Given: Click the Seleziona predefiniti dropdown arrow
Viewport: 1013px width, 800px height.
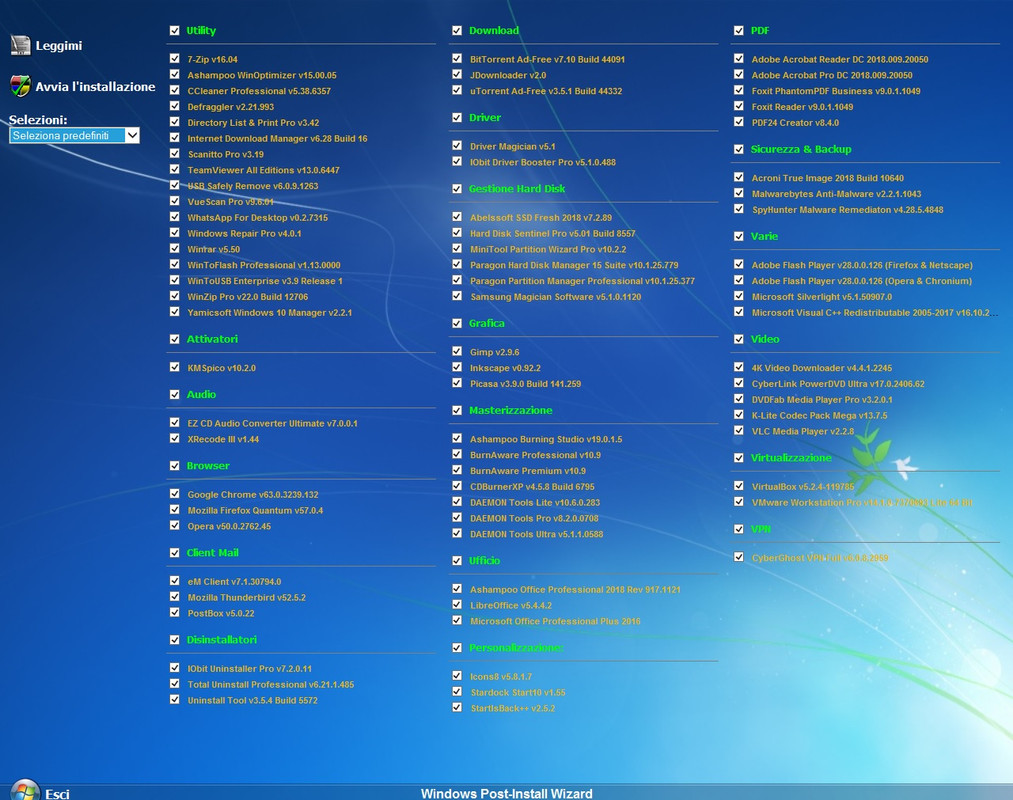Looking at the screenshot, I should 132,135.
